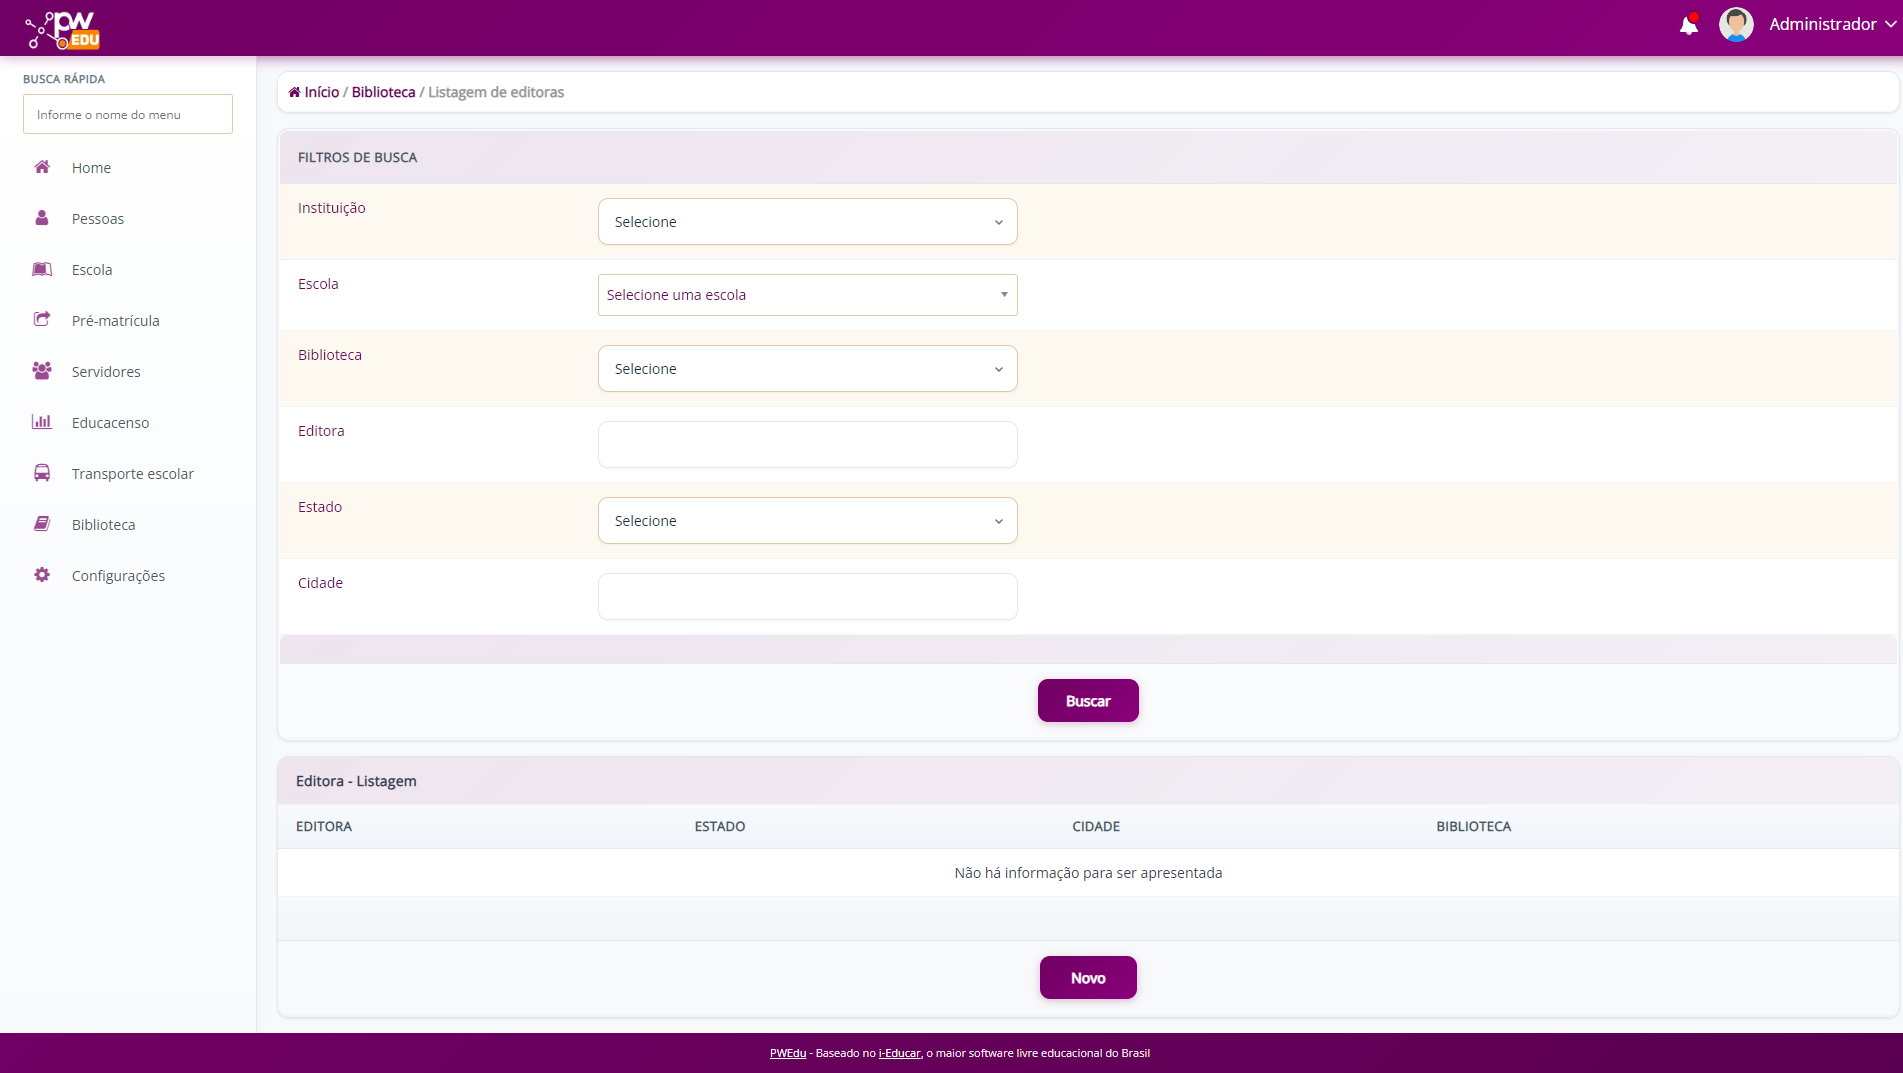Click the PW EDU logo

[x=63, y=29]
